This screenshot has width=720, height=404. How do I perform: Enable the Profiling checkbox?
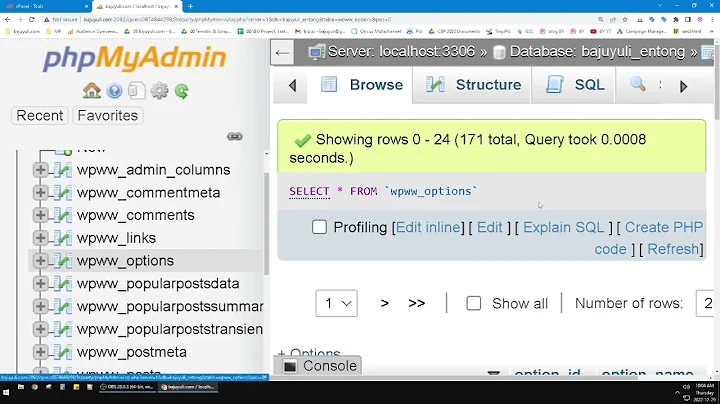click(x=319, y=227)
